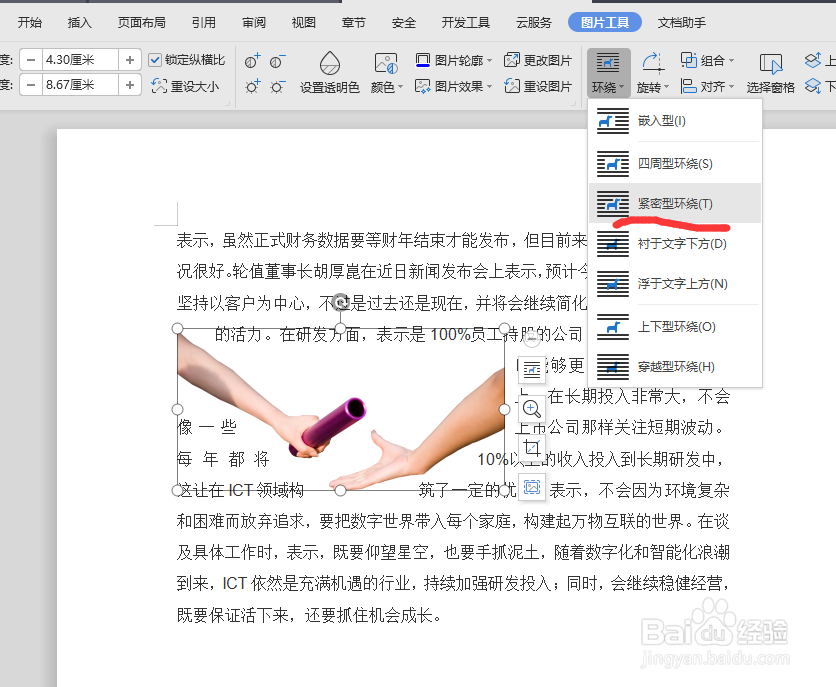Choose 紧密型环绕(T) wrap option

pyautogui.click(x=675, y=204)
